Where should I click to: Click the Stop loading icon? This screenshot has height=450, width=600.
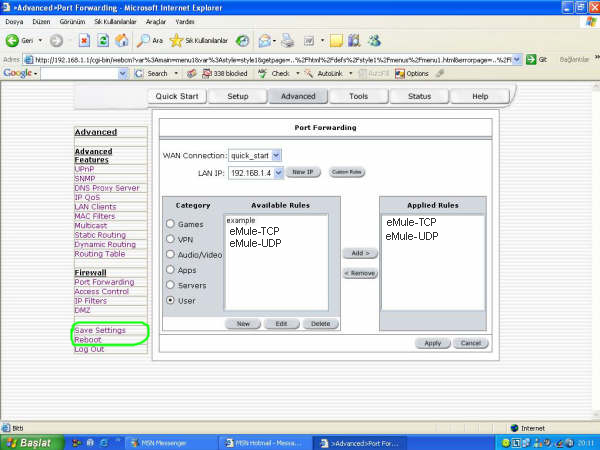(x=84, y=40)
